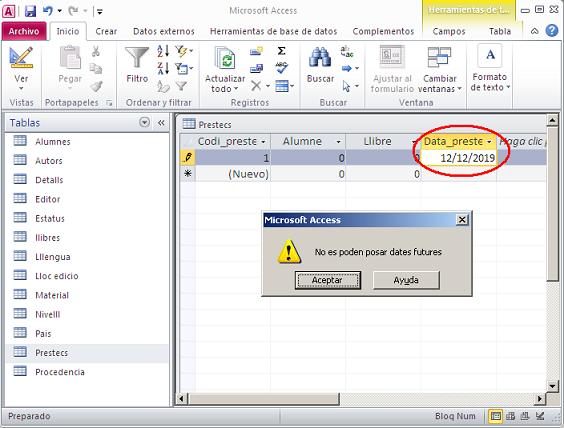Click the delete record X icon
The width and height of the screenshot is (564, 428).
[256, 86]
